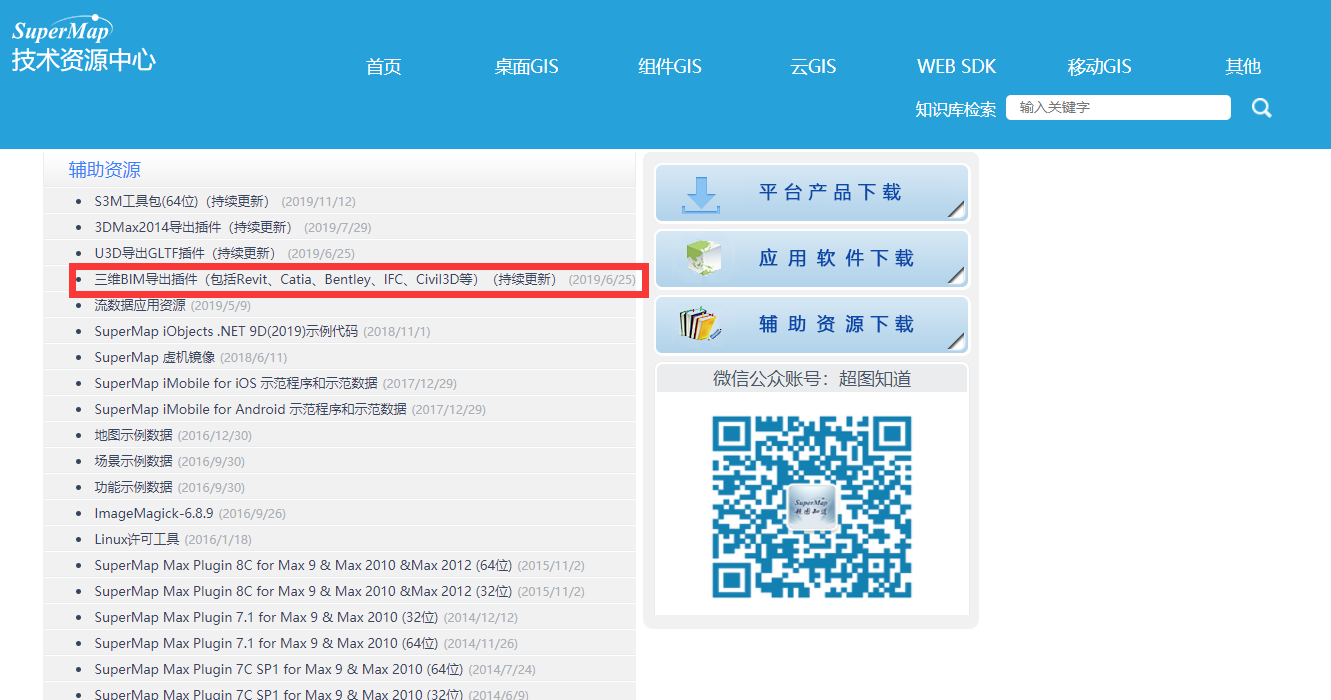Click the (2014/7/24) date text
Screen dimensions: 1331x700
pos(502,669)
